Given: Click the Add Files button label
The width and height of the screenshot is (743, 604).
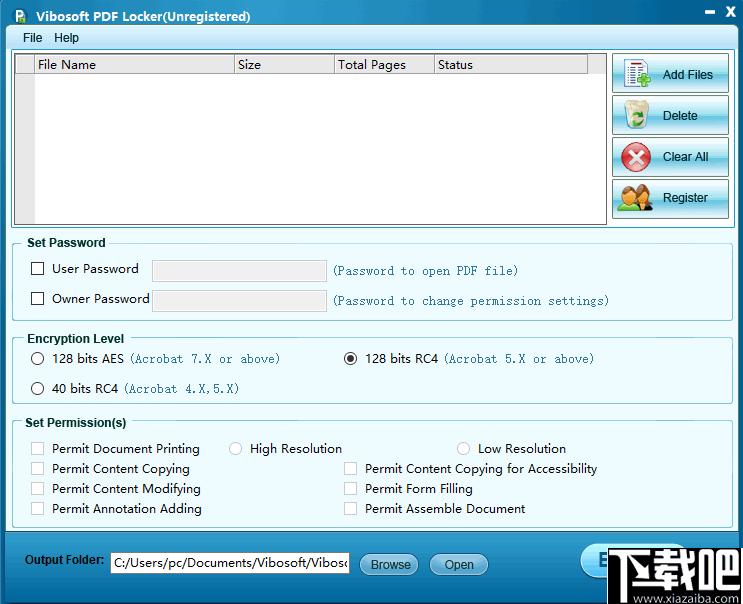Looking at the screenshot, I should coord(688,74).
